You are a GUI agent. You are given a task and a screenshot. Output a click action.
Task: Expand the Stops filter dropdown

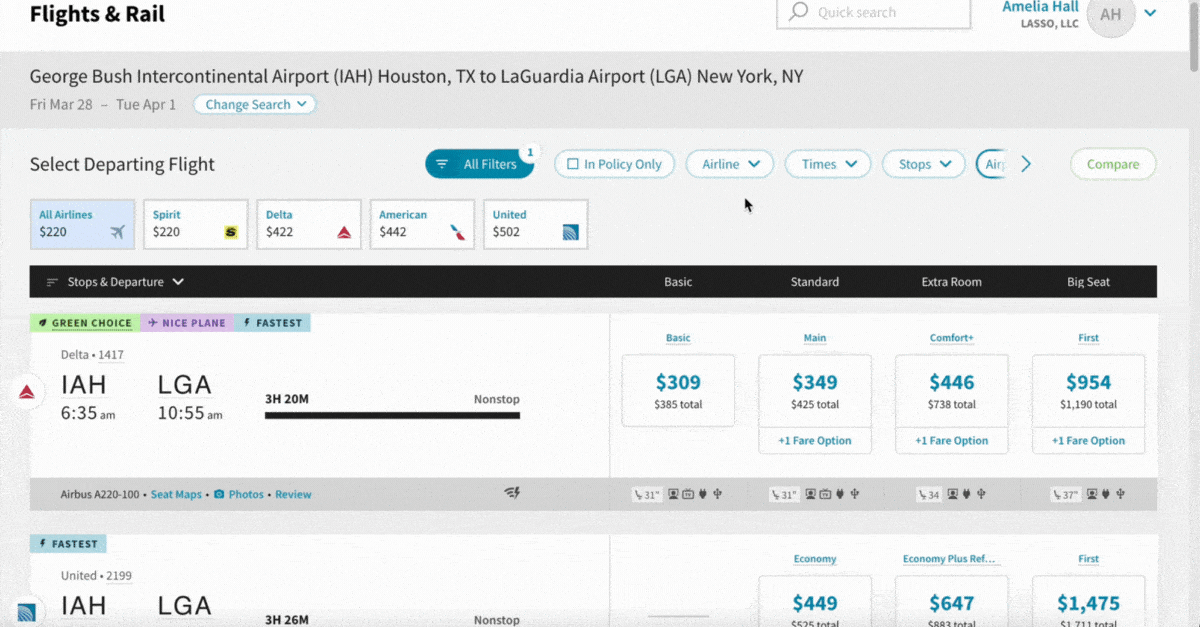point(923,164)
